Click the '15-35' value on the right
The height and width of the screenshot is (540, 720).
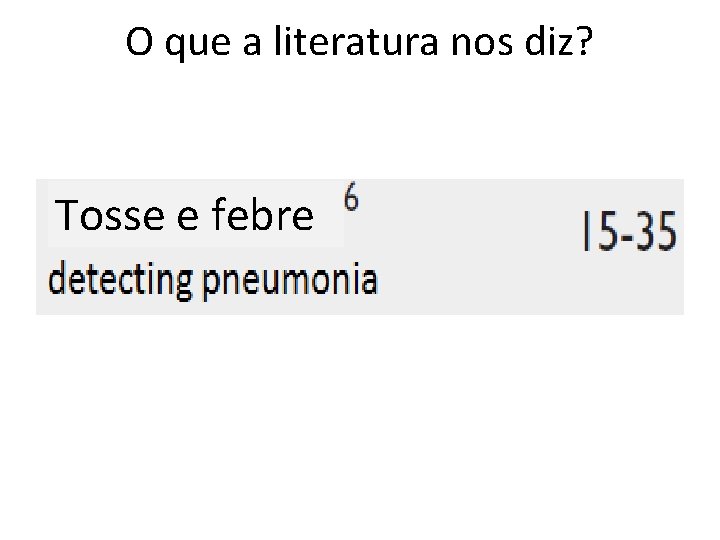pos(630,231)
